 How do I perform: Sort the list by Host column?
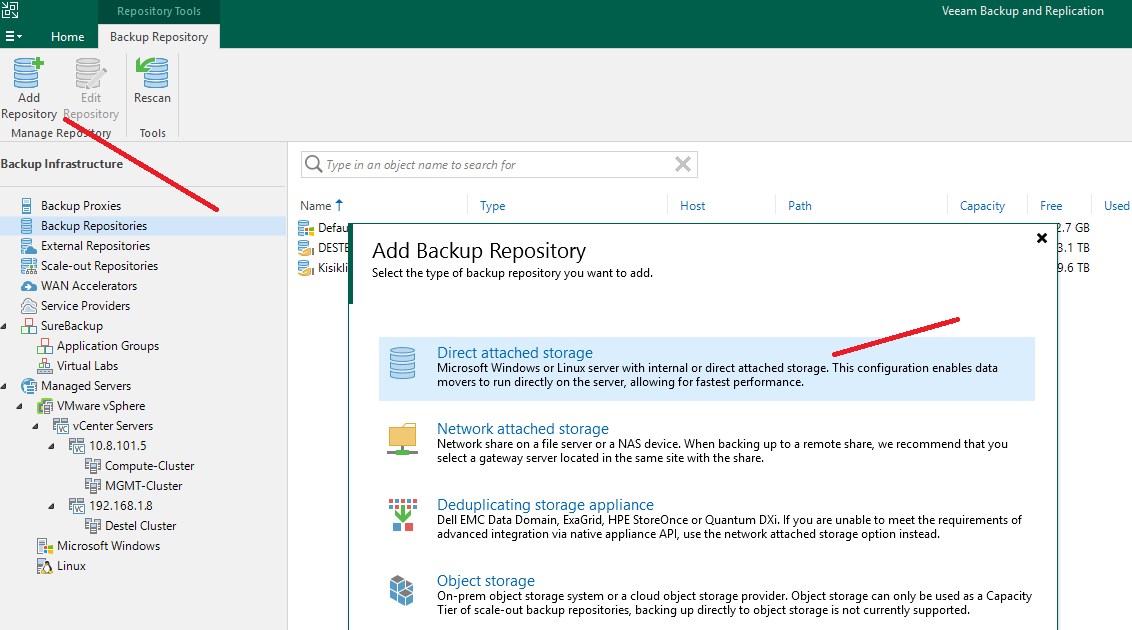tap(692, 206)
